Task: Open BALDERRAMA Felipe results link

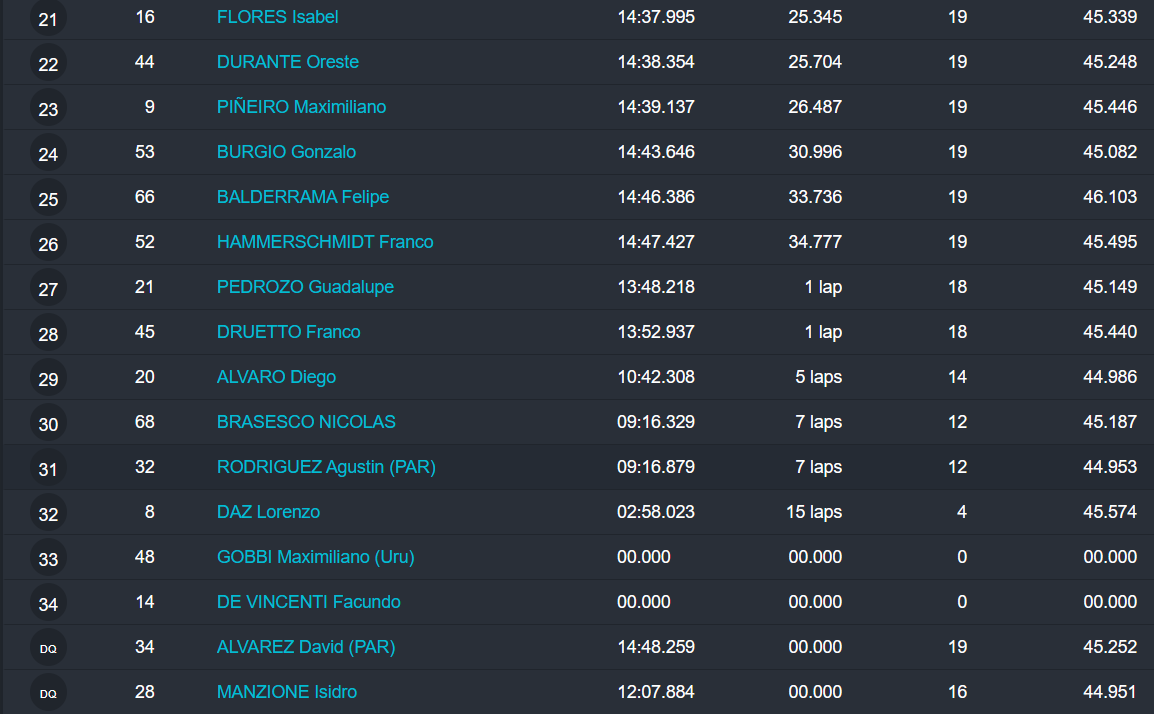Action: 302,197
